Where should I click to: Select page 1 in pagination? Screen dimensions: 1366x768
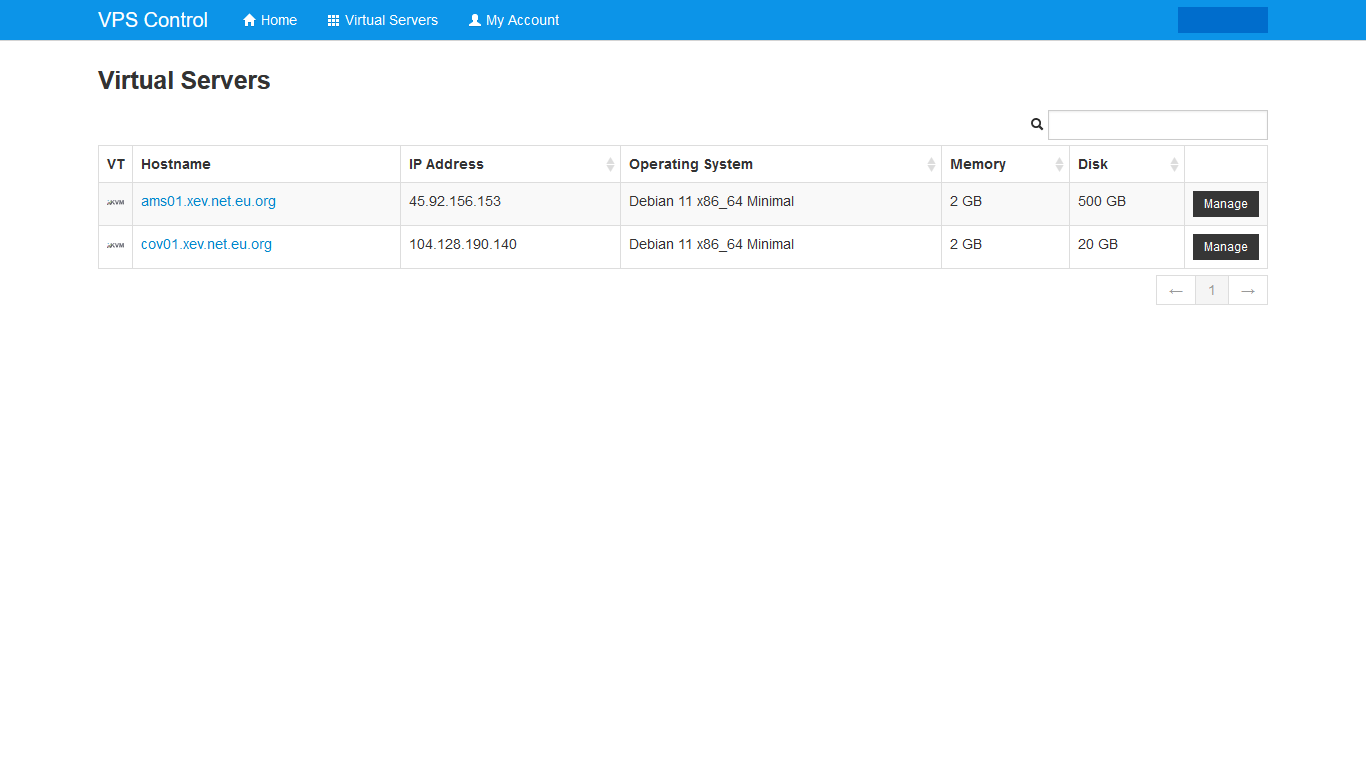1212,291
